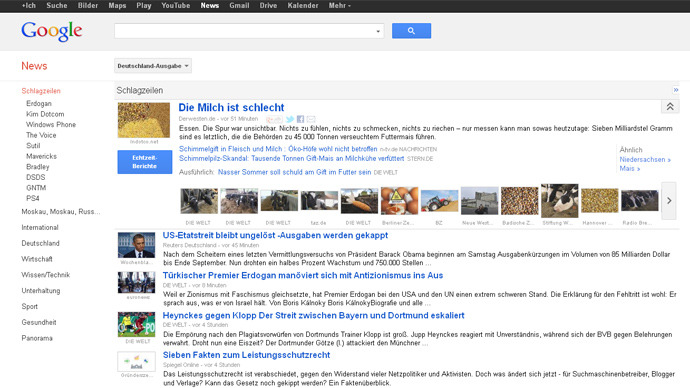Open Bilder in the top bar
This screenshot has height=388, width=690.
tap(88, 6)
